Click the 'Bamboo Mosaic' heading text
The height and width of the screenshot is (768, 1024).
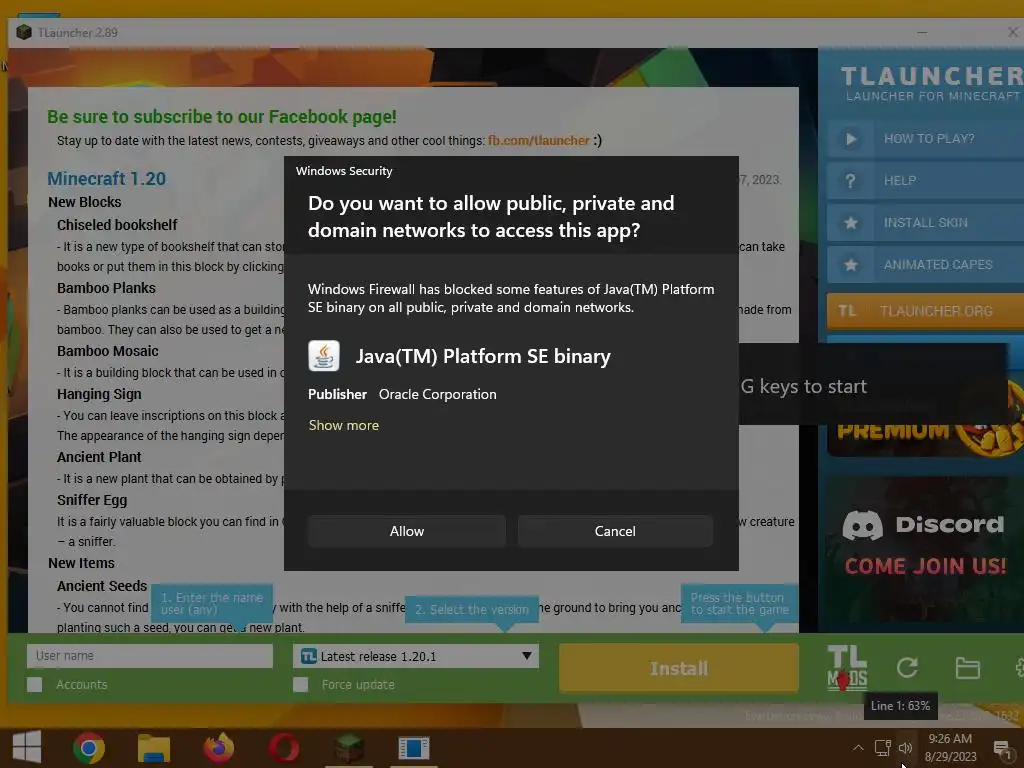(x=108, y=351)
